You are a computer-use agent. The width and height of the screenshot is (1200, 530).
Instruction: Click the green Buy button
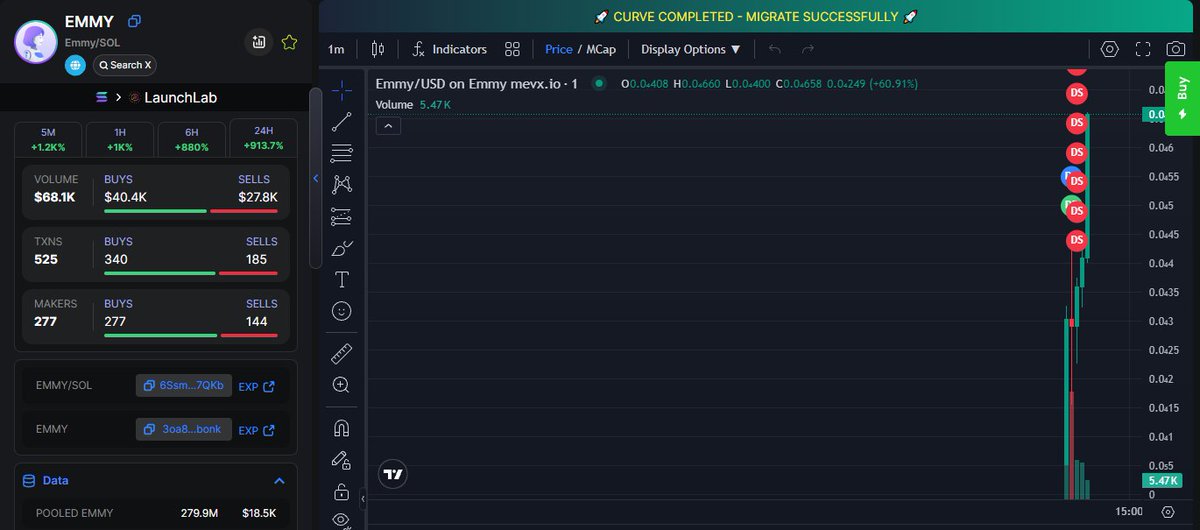[1182, 98]
